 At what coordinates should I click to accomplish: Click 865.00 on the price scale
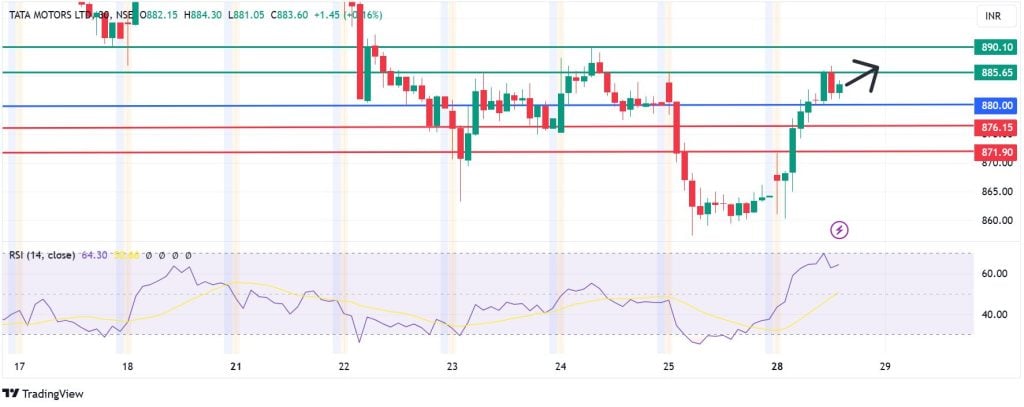pos(999,191)
